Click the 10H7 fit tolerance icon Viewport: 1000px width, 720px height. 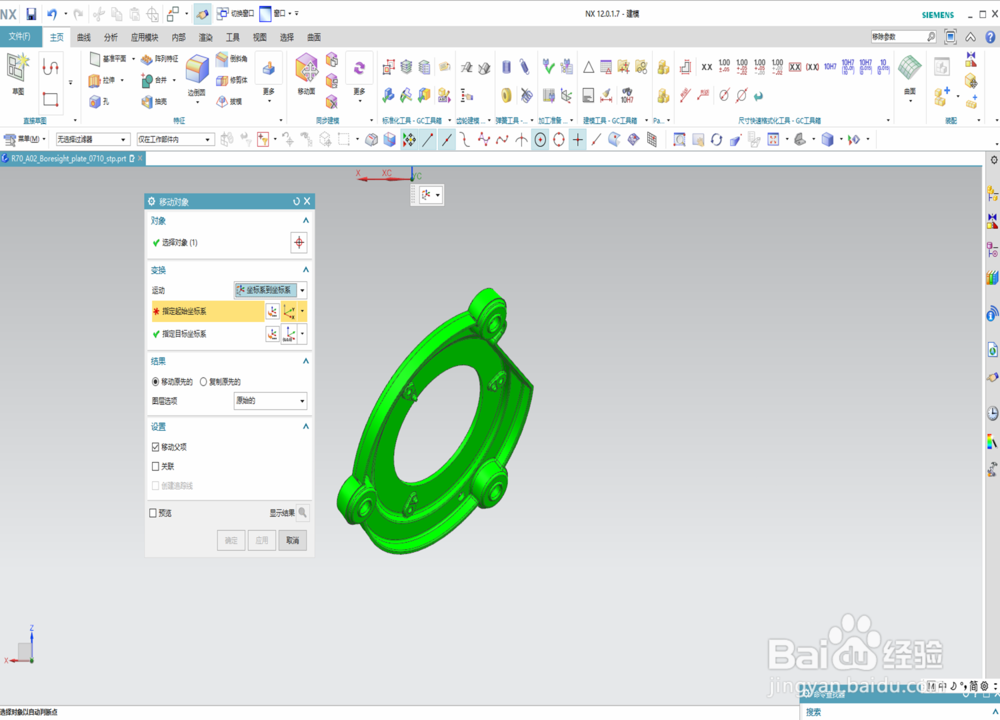pos(830,66)
